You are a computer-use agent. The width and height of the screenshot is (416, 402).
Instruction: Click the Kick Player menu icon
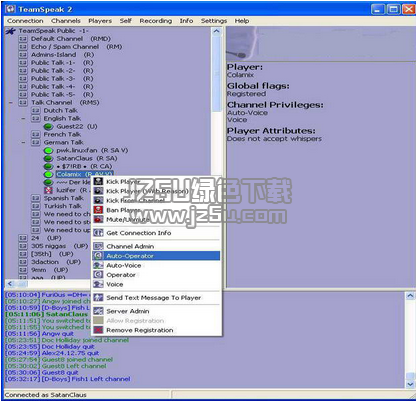coord(98,182)
